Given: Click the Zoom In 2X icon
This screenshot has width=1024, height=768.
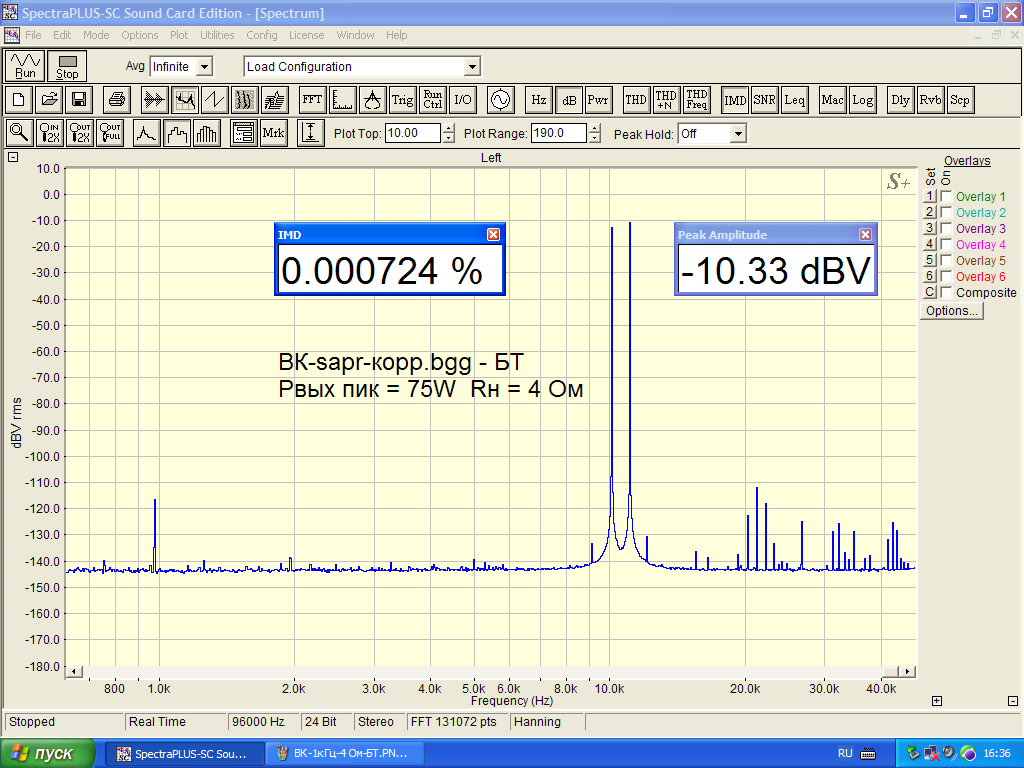Looking at the screenshot, I should (50, 133).
